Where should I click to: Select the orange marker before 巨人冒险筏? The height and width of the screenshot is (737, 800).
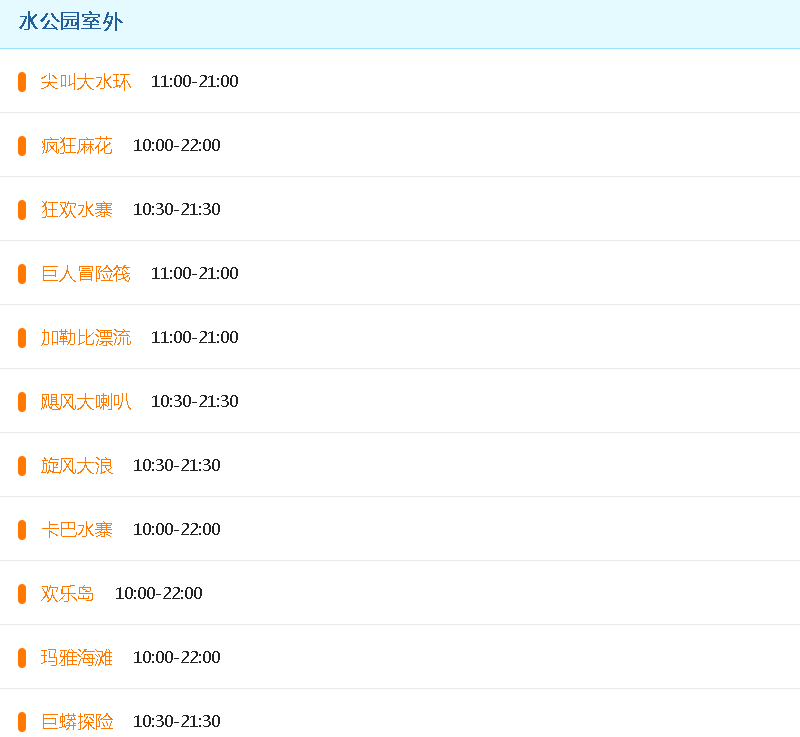tap(22, 274)
